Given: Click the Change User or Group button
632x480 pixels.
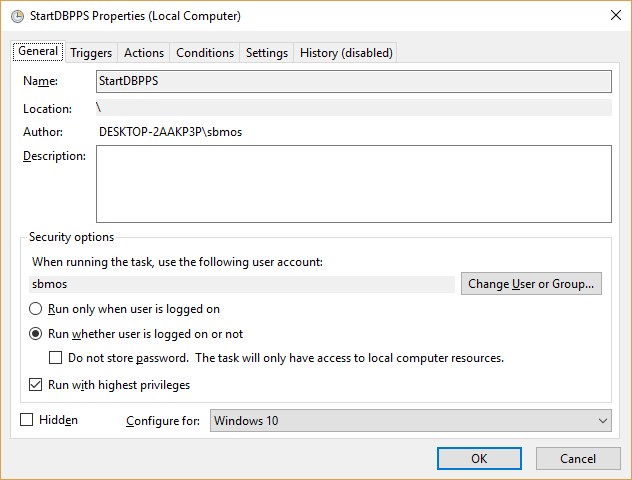Looking at the screenshot, I should [x=531, y=284].
